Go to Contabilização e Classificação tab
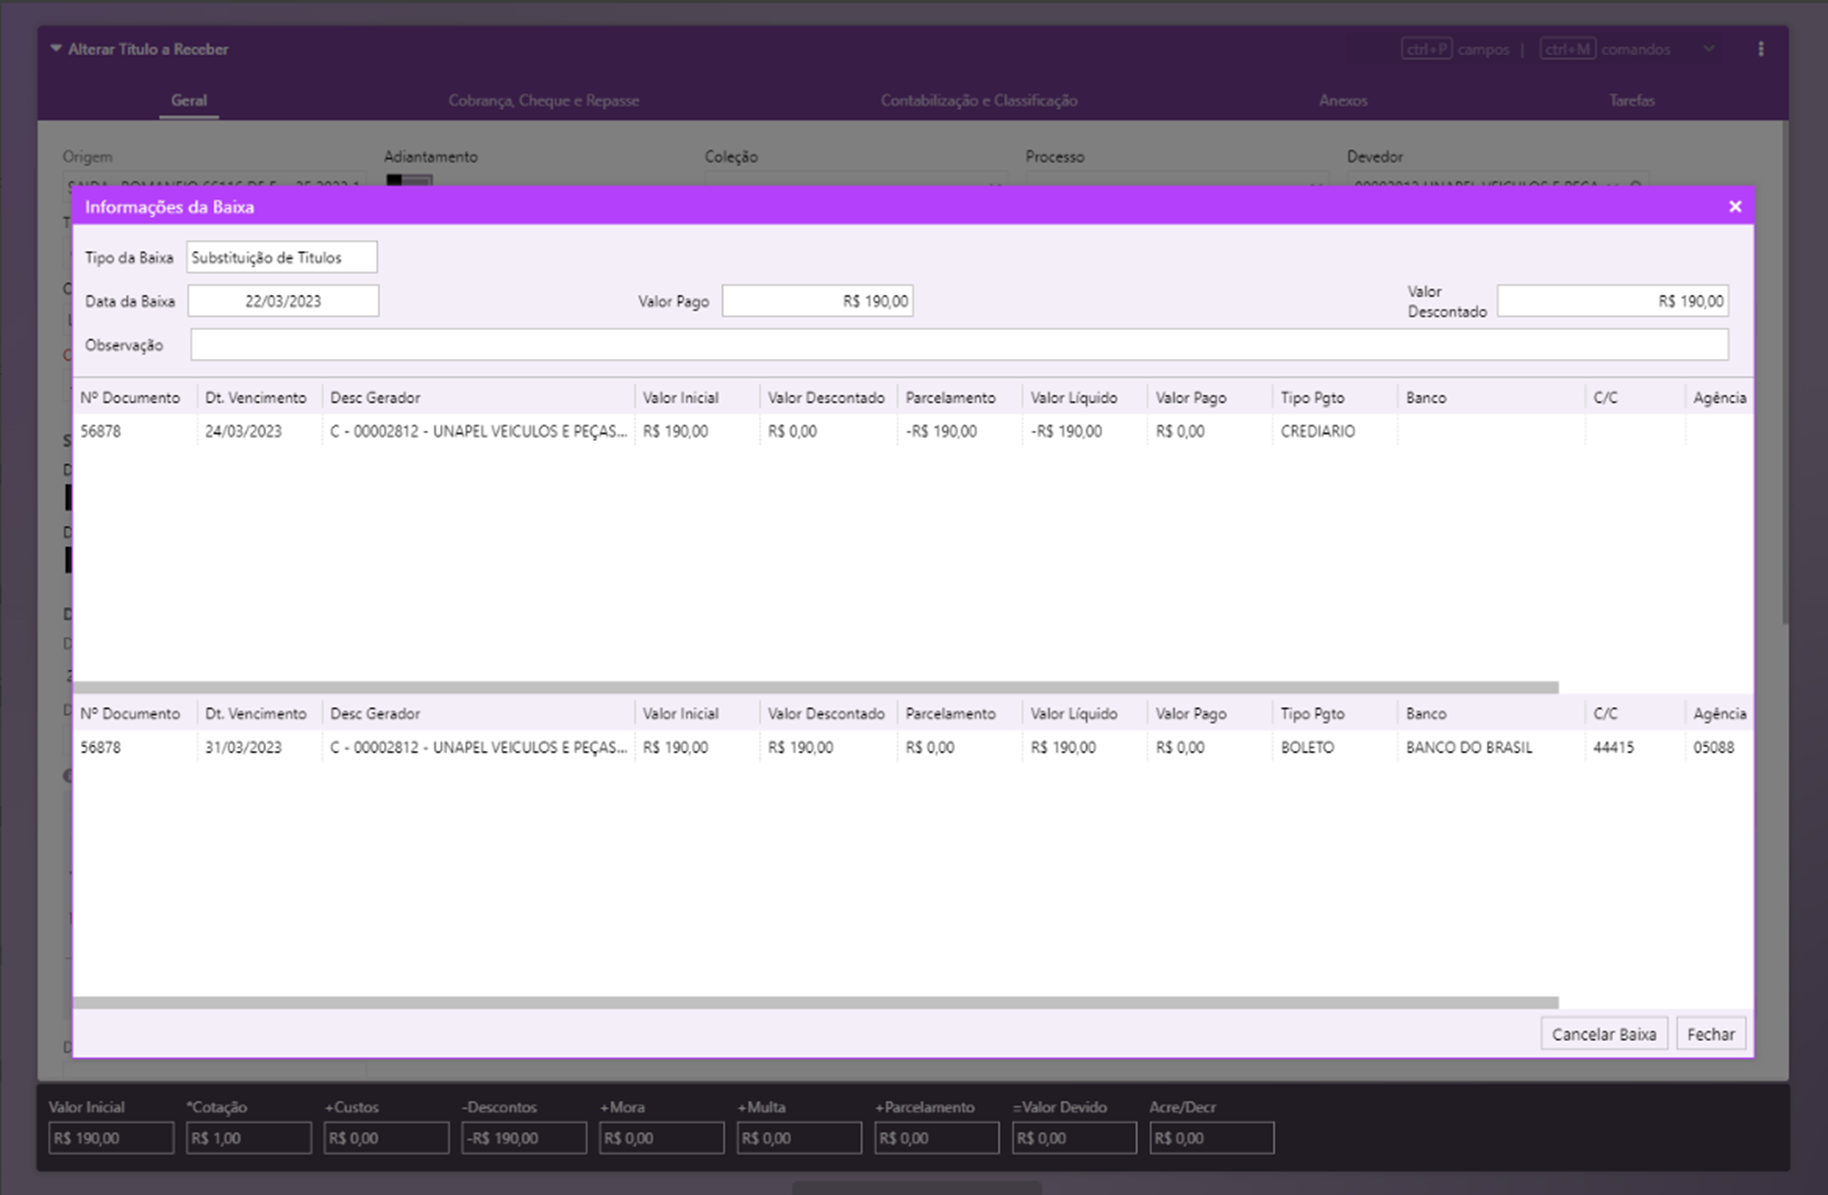Viewport: 1828px width, 1195px height. (x=979, y=100)
